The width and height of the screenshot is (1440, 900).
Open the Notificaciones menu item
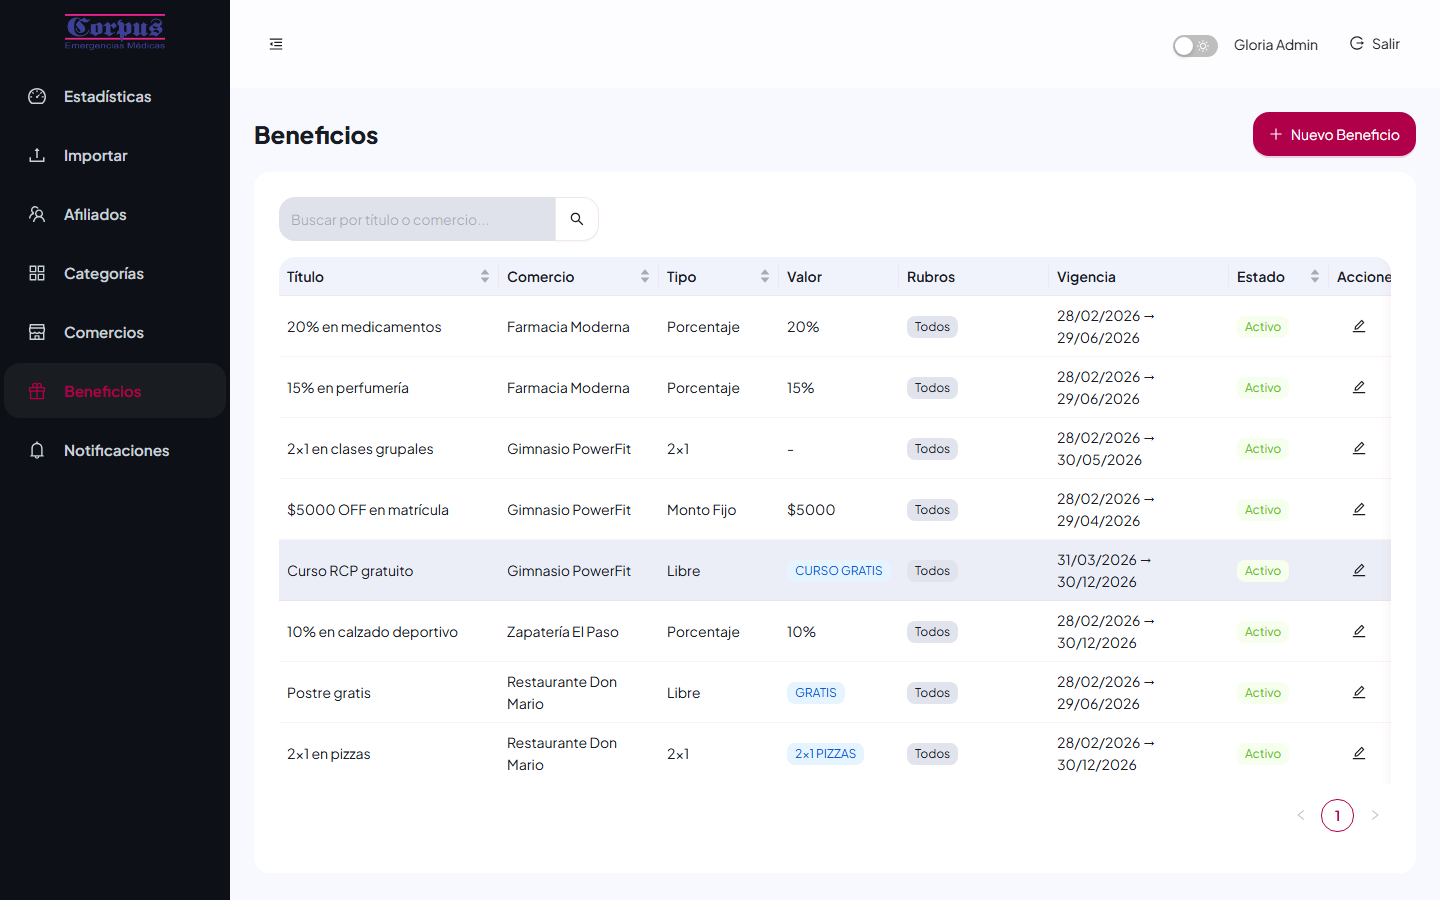point(115,451)
